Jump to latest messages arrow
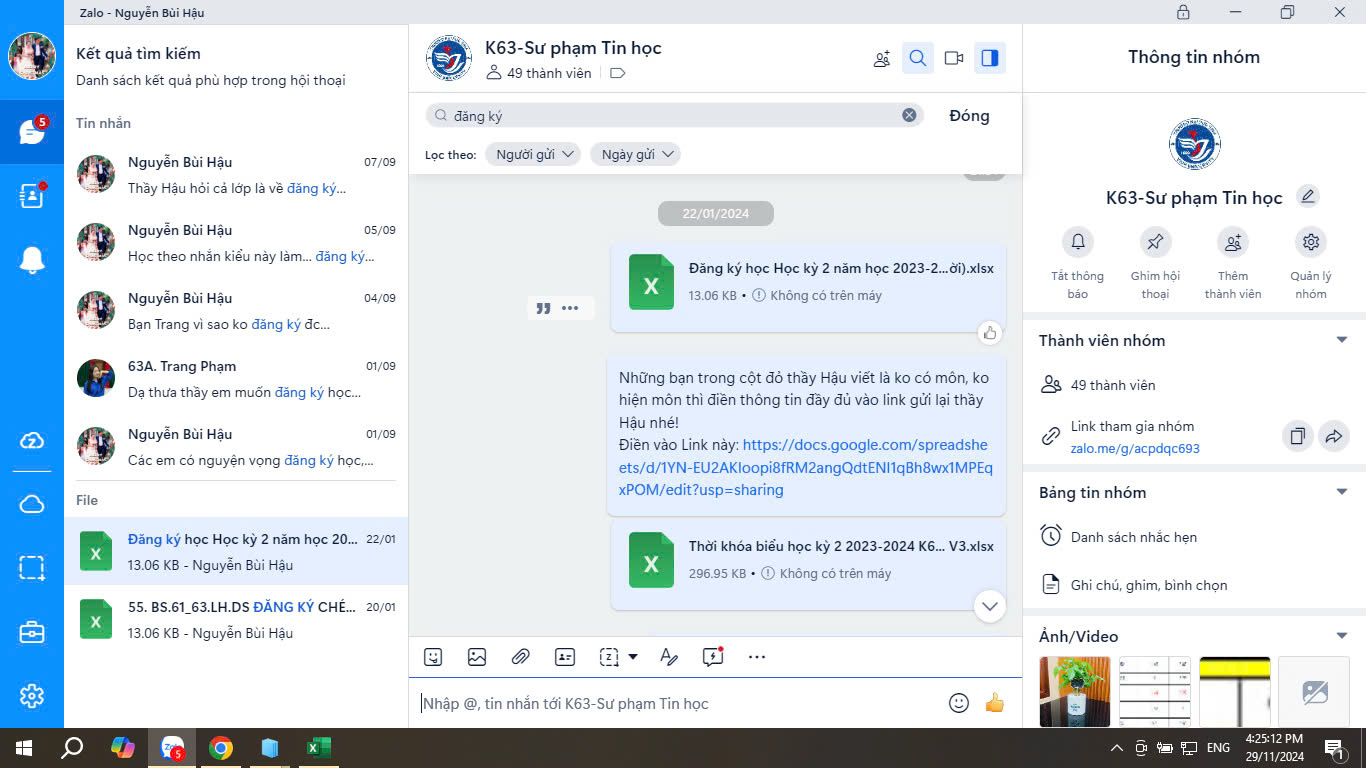 pos(989,606)
